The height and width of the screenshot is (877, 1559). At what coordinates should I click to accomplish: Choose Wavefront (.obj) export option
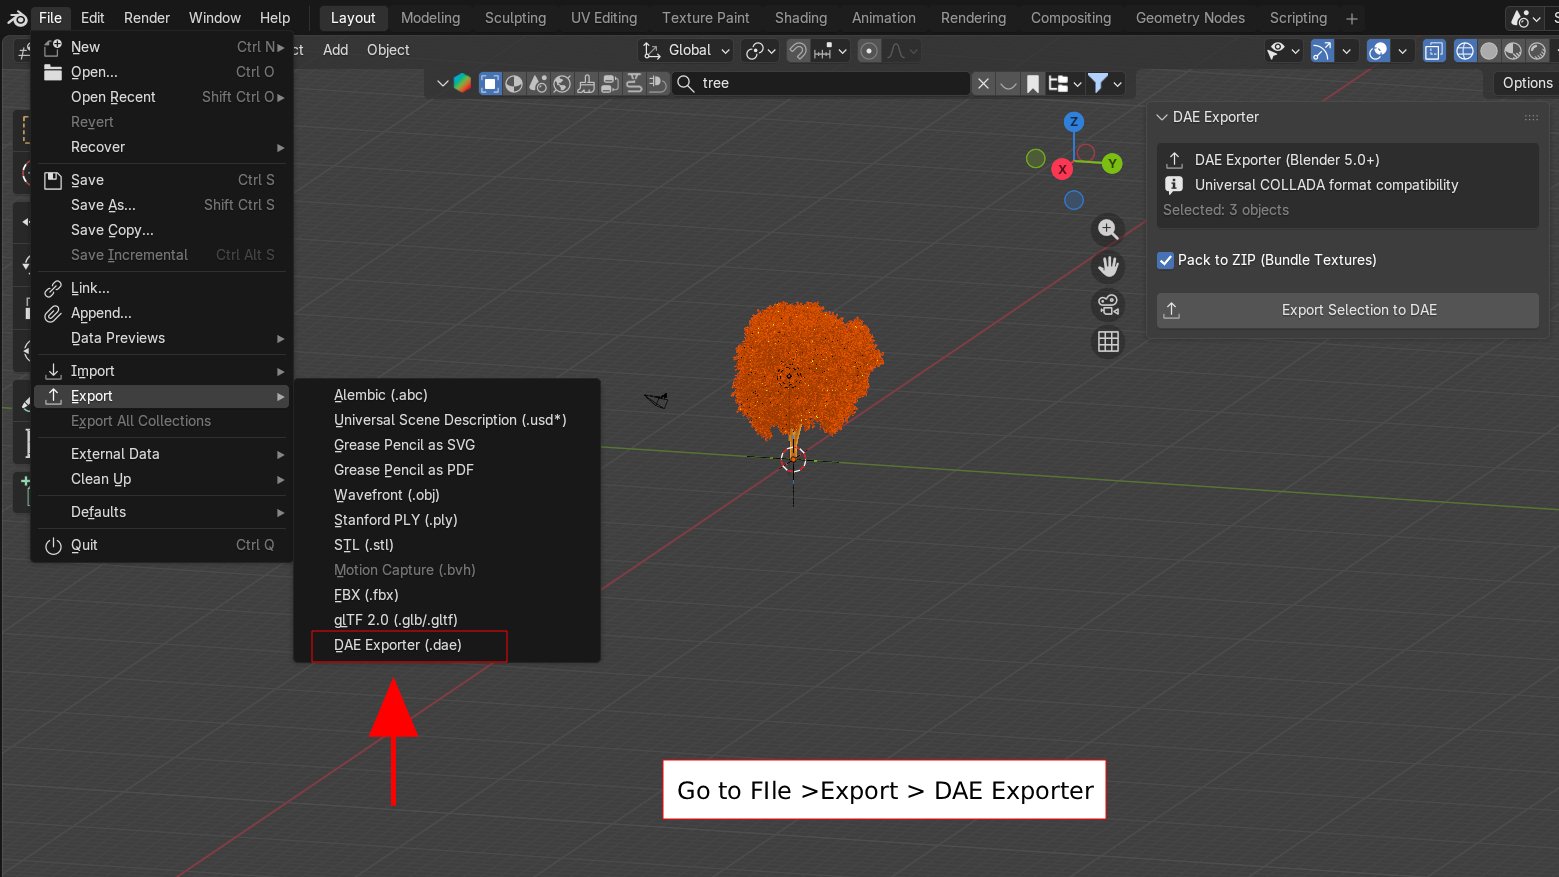387,495
